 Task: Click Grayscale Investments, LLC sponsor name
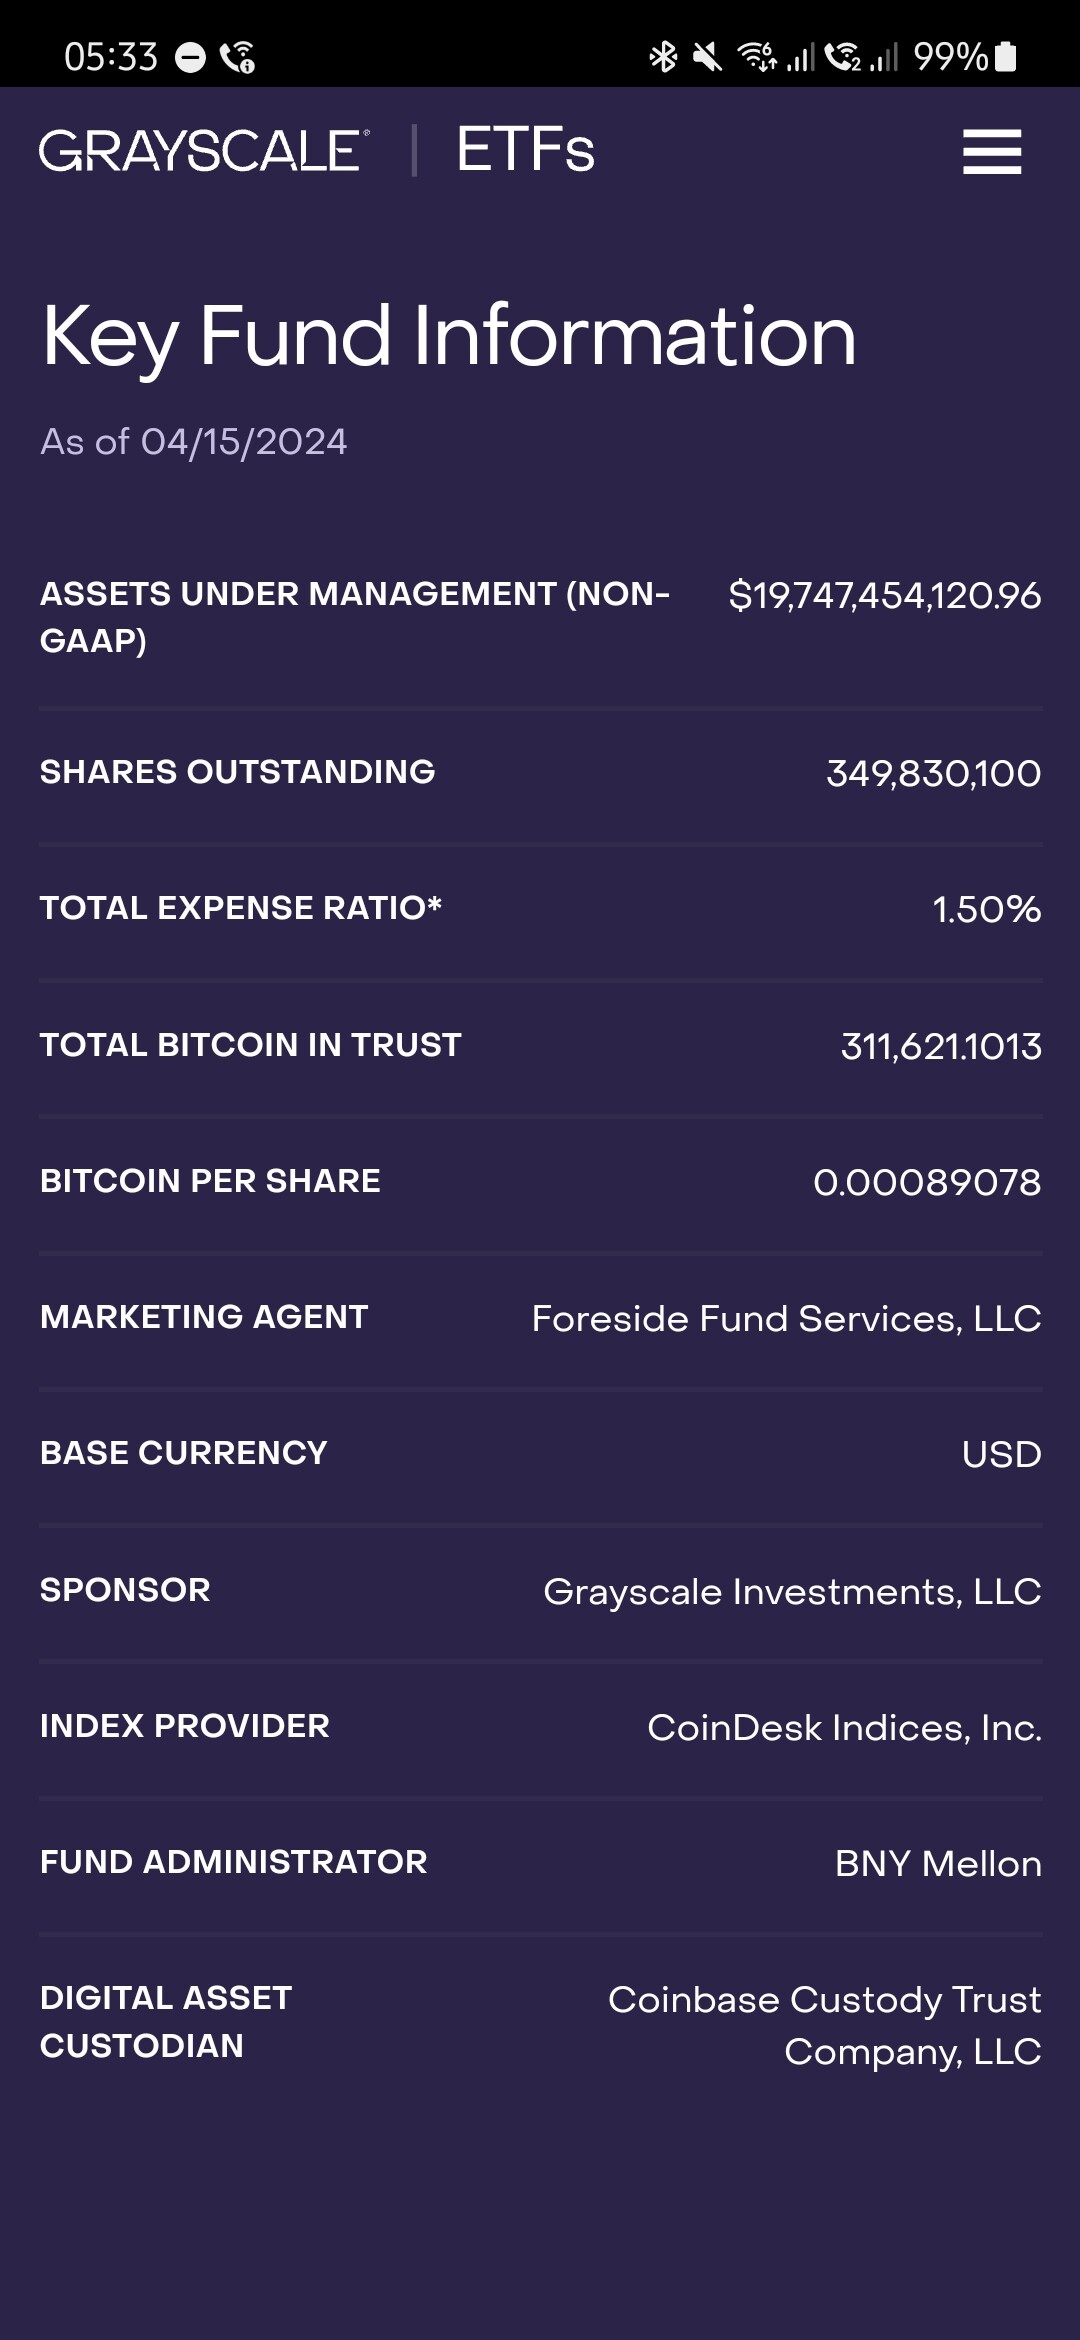[792, 1592]
